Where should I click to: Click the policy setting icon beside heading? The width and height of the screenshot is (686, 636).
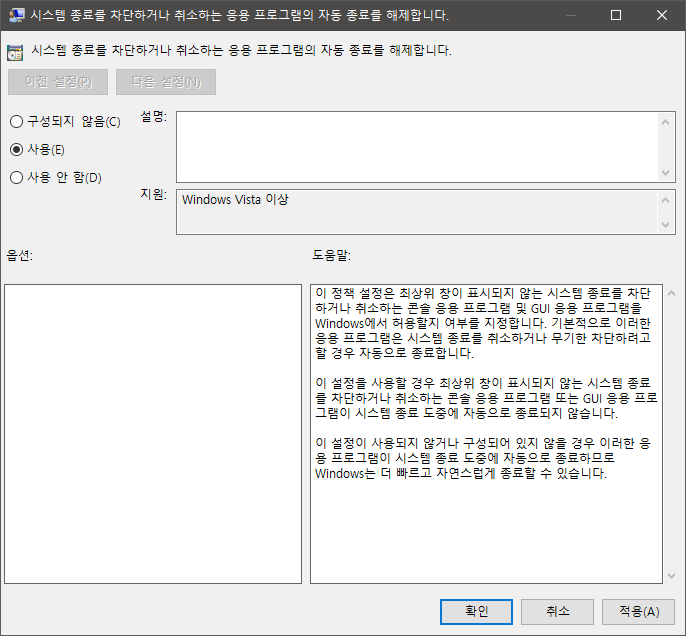click(x=15, y=52)
